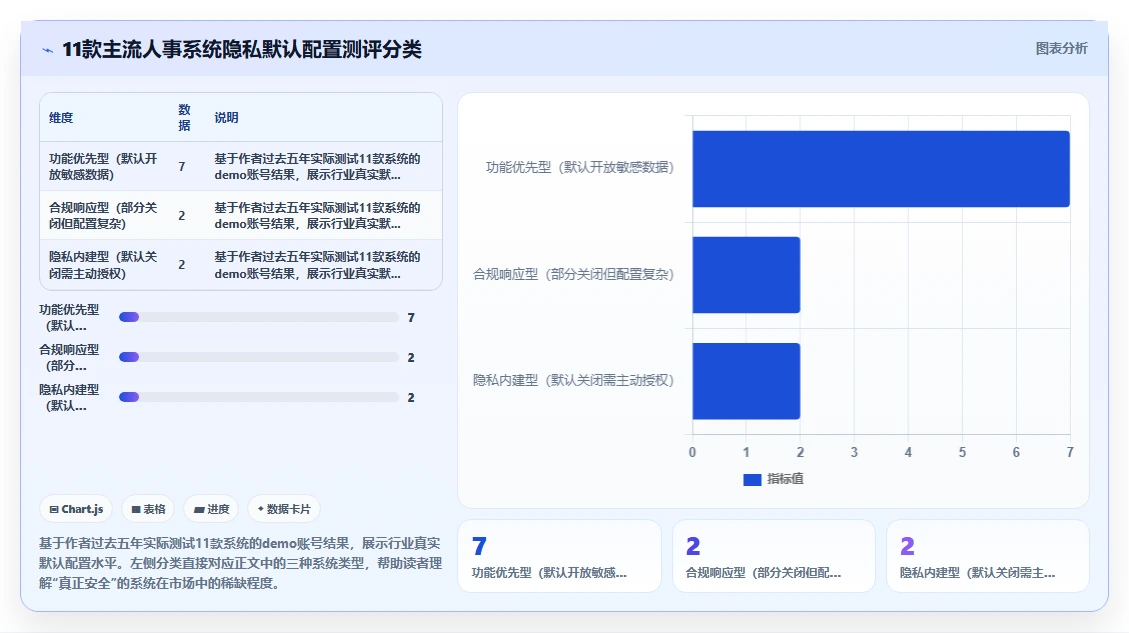Click the title 11款主流人事系统隐私默认配置测评分类
The height and width of the screenshot is (633, 1129).
[x=242, y=50]
